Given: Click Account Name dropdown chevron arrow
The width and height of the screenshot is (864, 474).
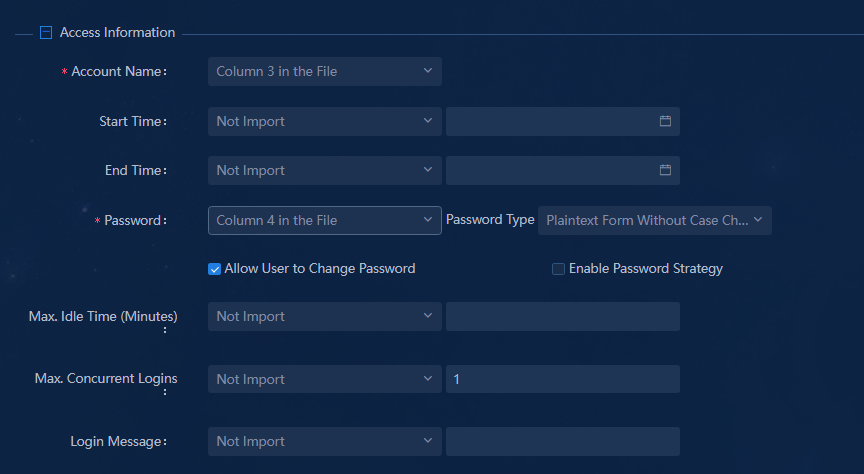Looking at the screenshot, I should 428,71.
